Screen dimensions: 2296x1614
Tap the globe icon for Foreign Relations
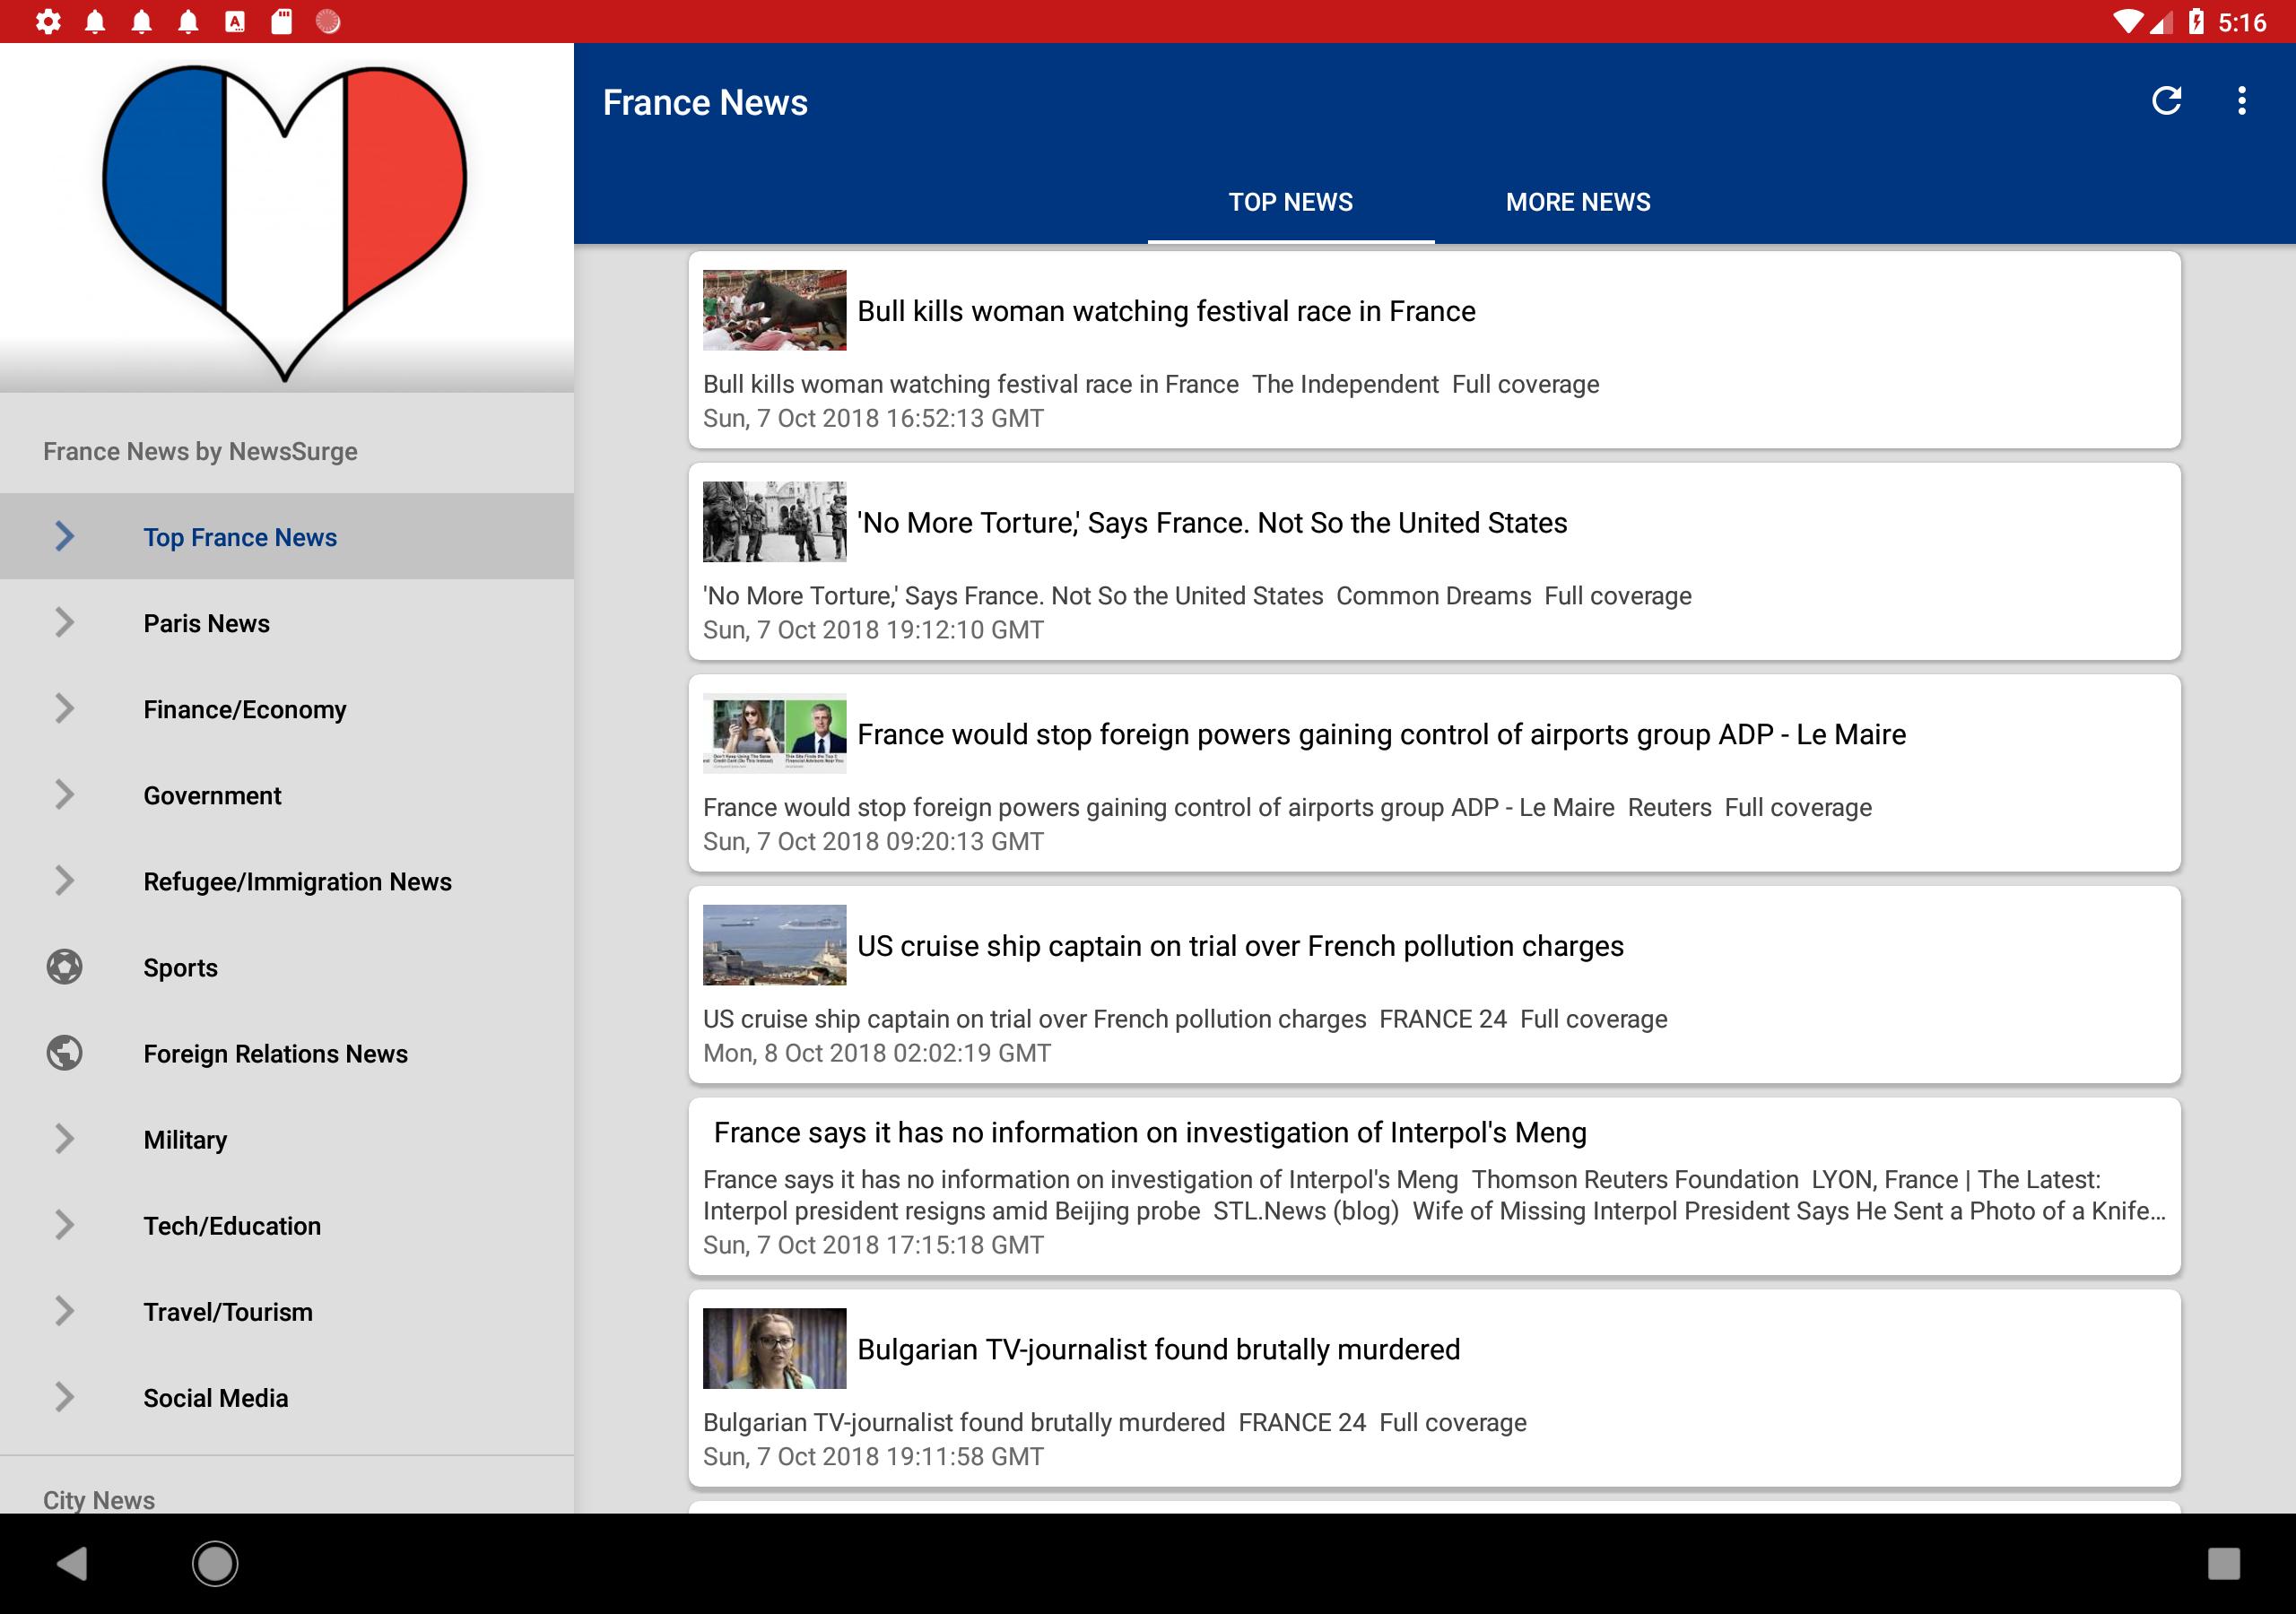click(64, 1053)
